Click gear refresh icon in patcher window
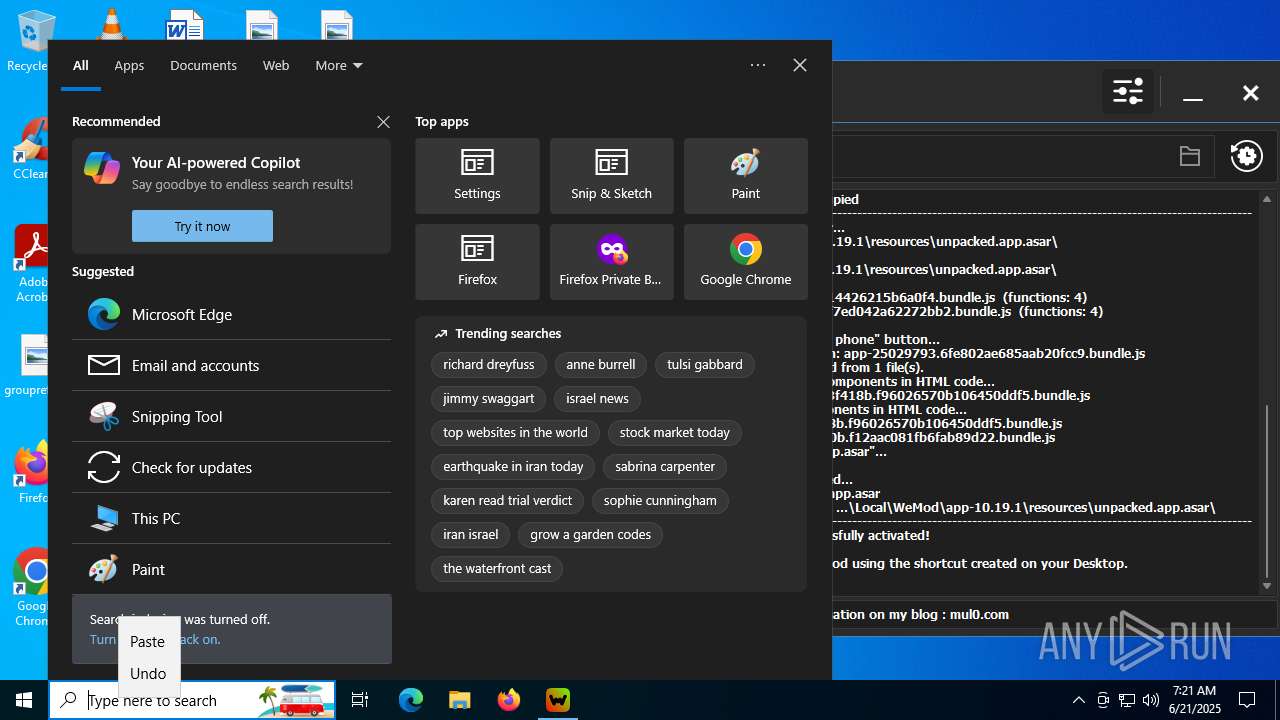The image size is (1280, 720). tap(1246, 156)
